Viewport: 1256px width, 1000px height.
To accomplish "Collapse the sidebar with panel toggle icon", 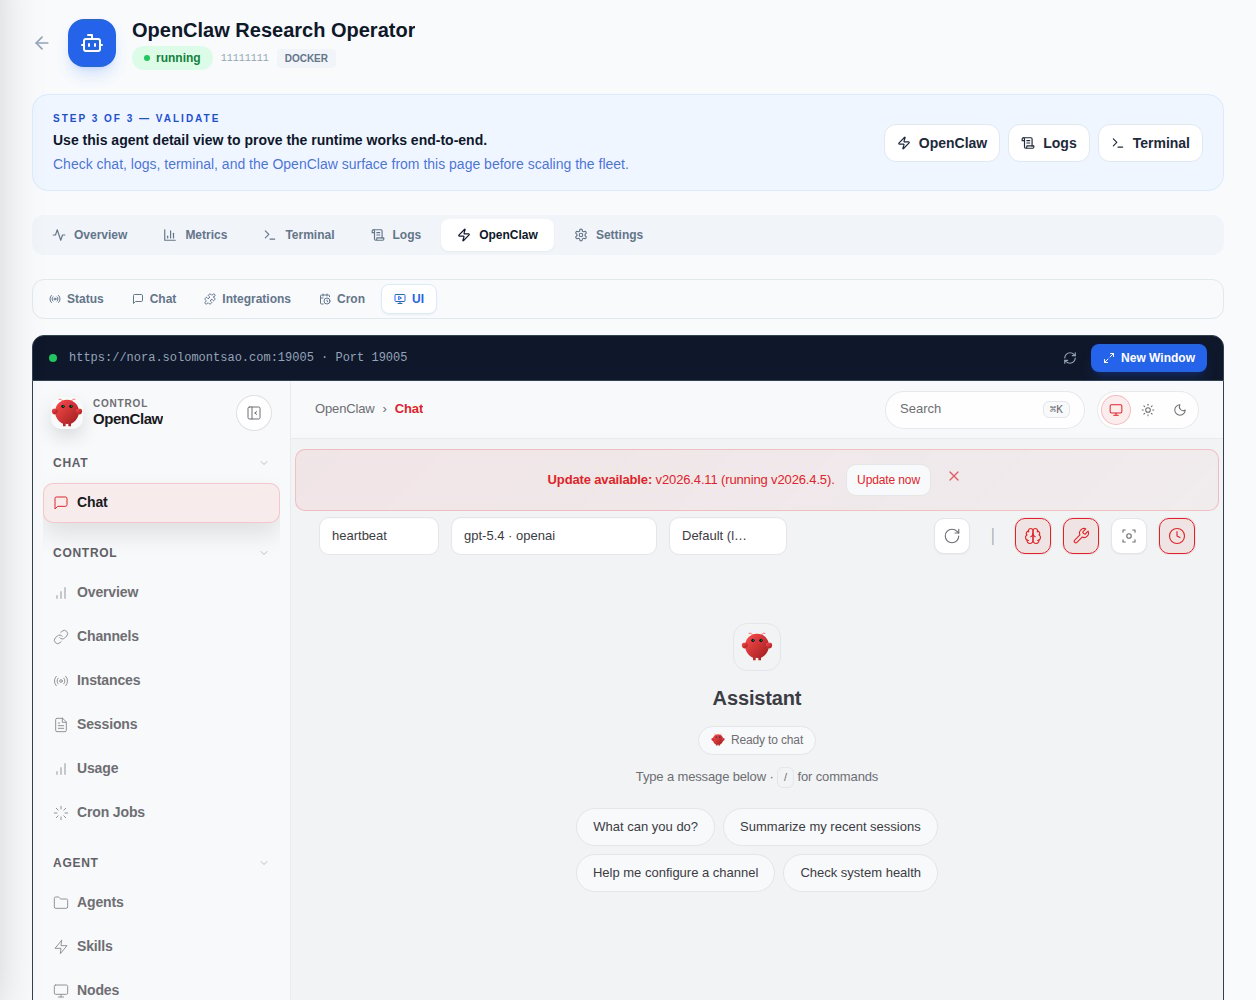I will 254,413.
